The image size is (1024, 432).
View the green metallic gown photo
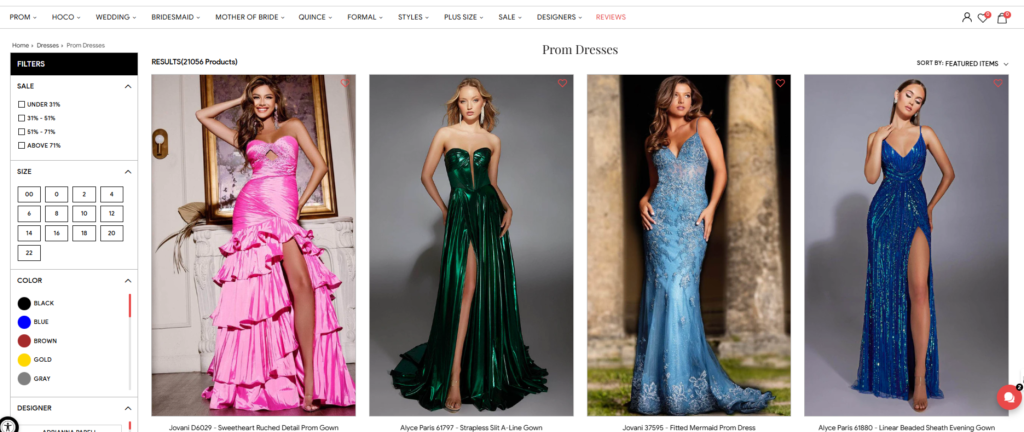tap(471, 245)
